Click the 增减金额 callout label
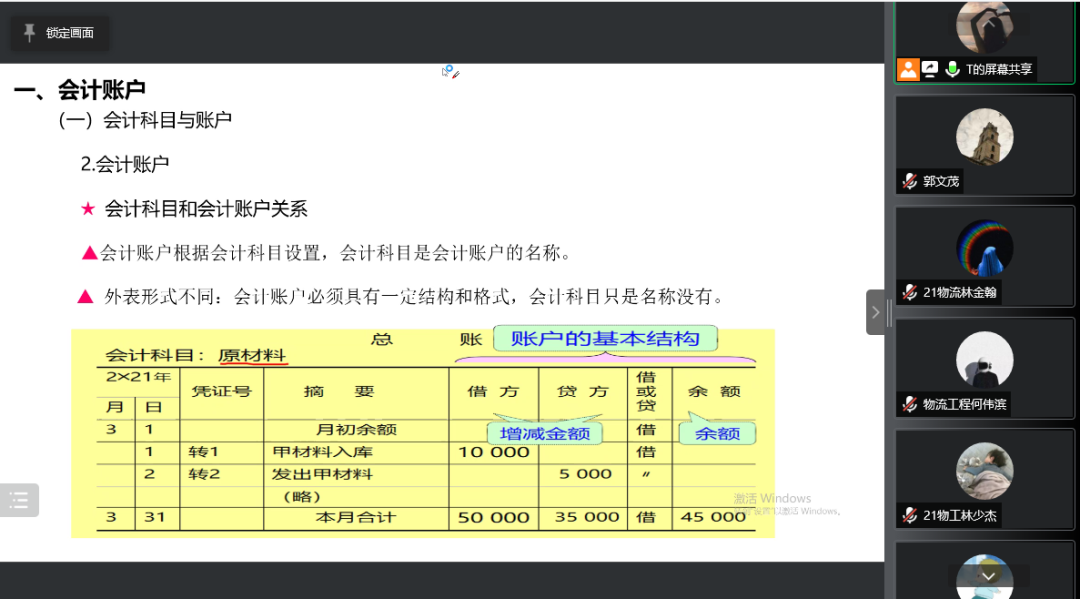Screen dimensions: 1080x599 (545, 433)
